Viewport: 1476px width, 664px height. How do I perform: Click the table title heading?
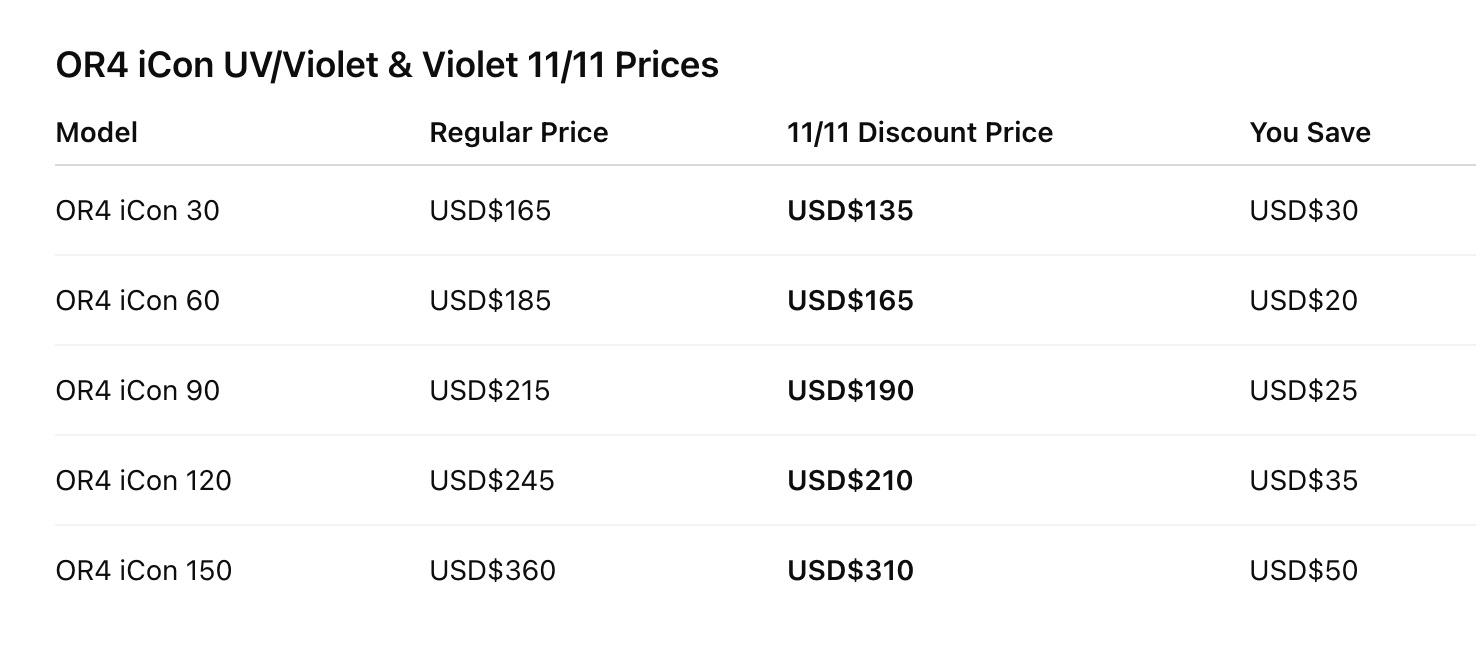click(387, 65)
